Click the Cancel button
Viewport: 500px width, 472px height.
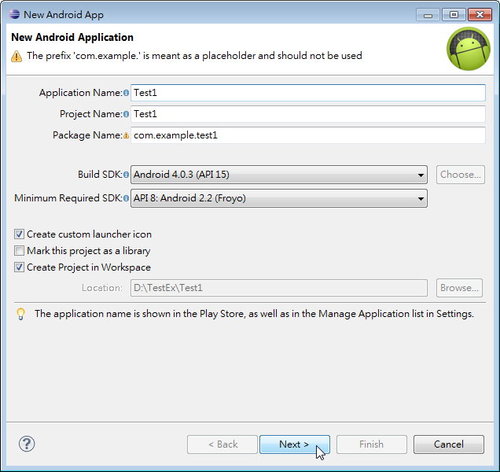click(x=449, y=444)
